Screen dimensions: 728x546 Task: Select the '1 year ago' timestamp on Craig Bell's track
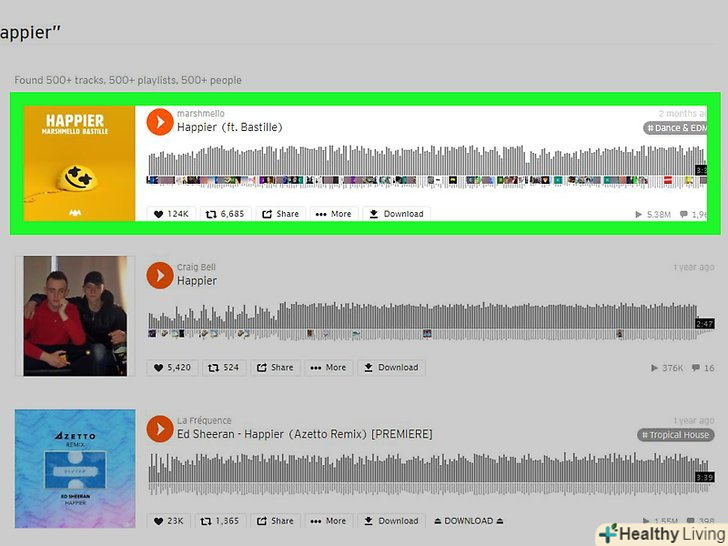694,267
